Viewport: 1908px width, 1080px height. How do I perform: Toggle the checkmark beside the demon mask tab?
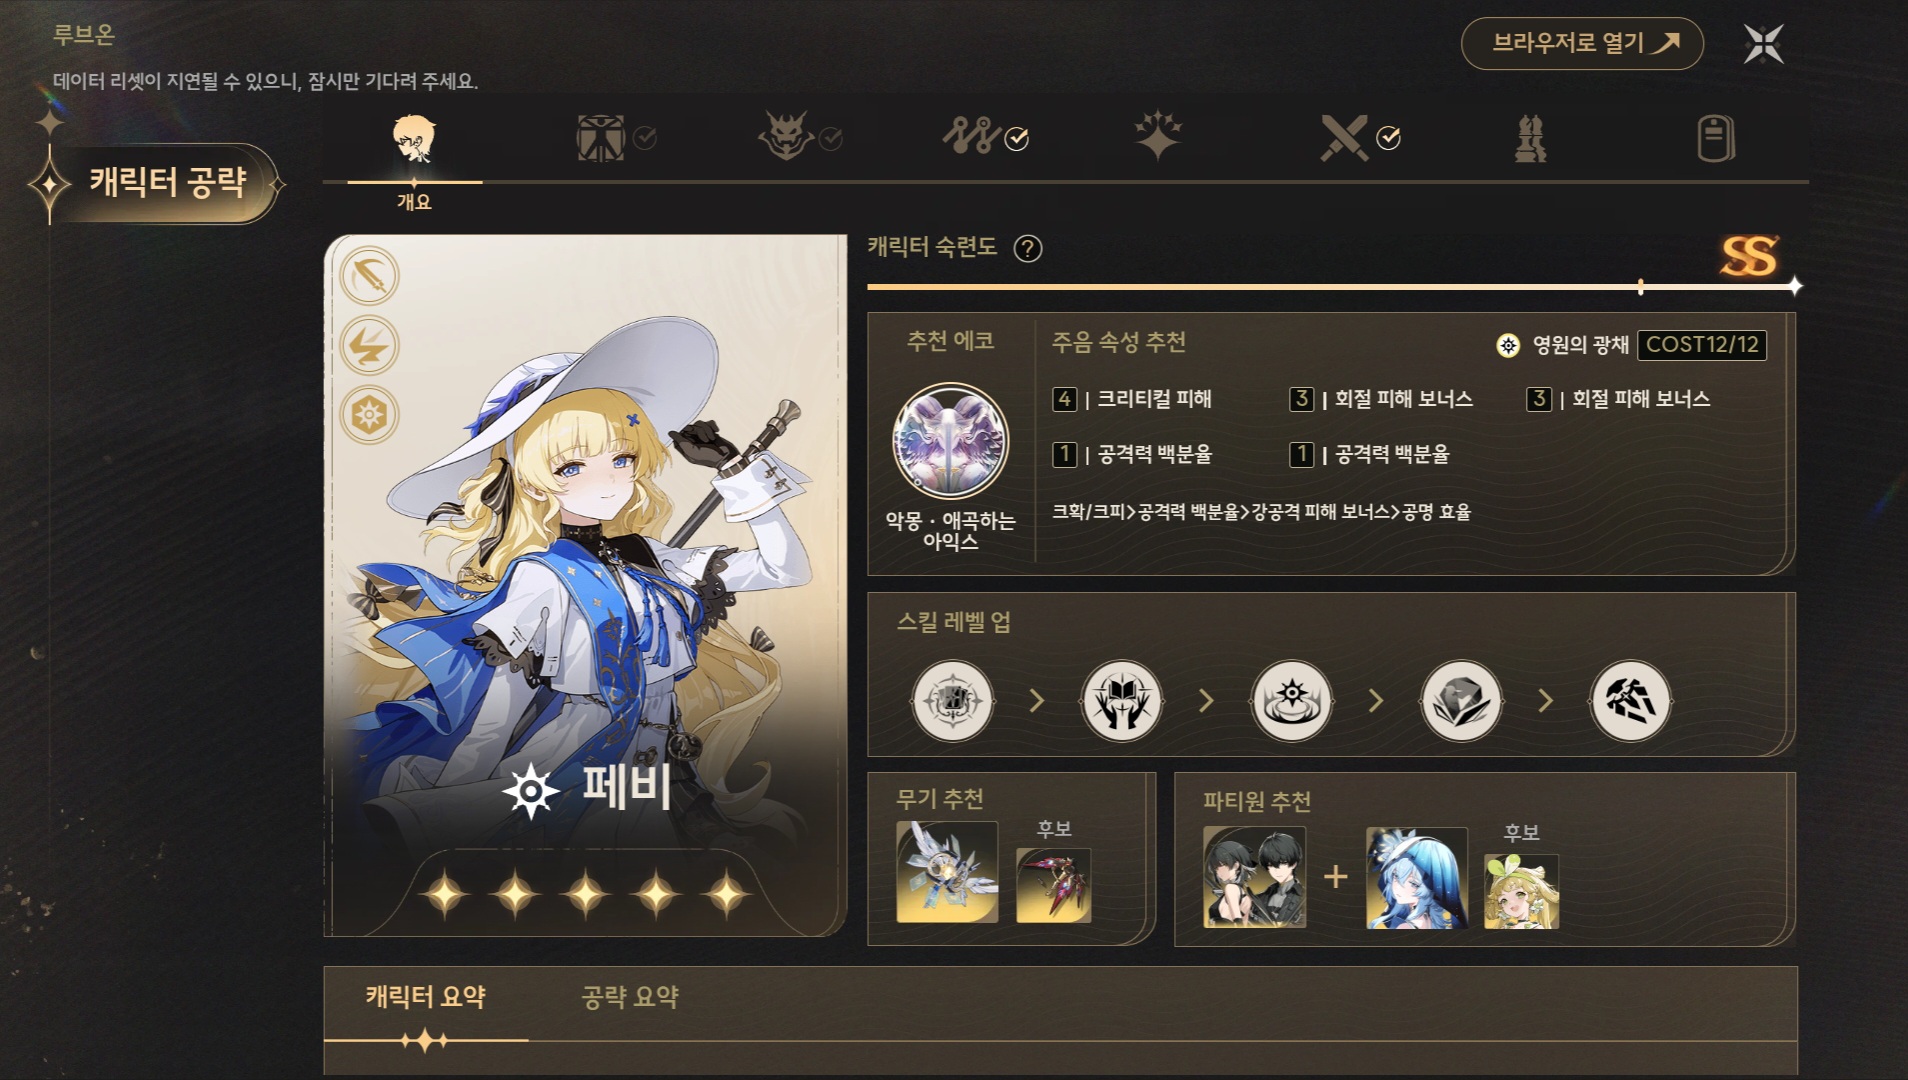pos(830,138)
